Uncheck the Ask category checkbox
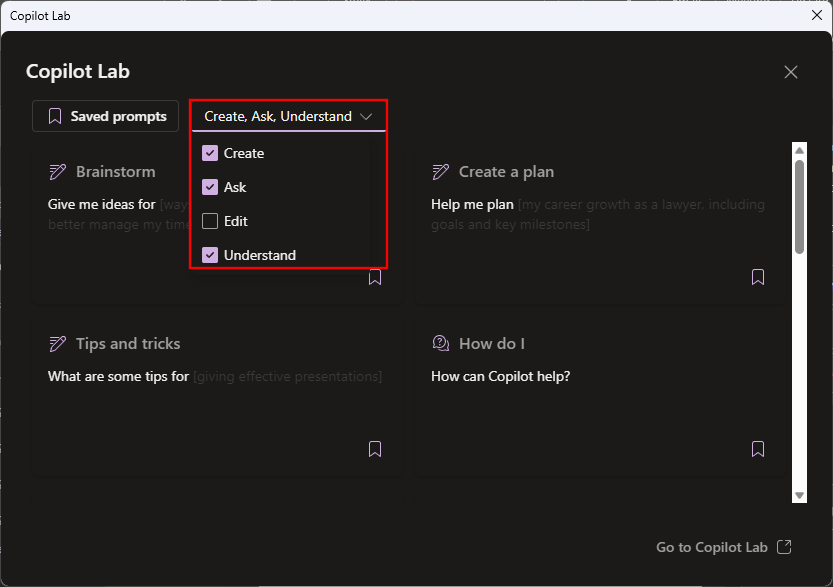This screenshot has height=587, width=833. [210, 187]
